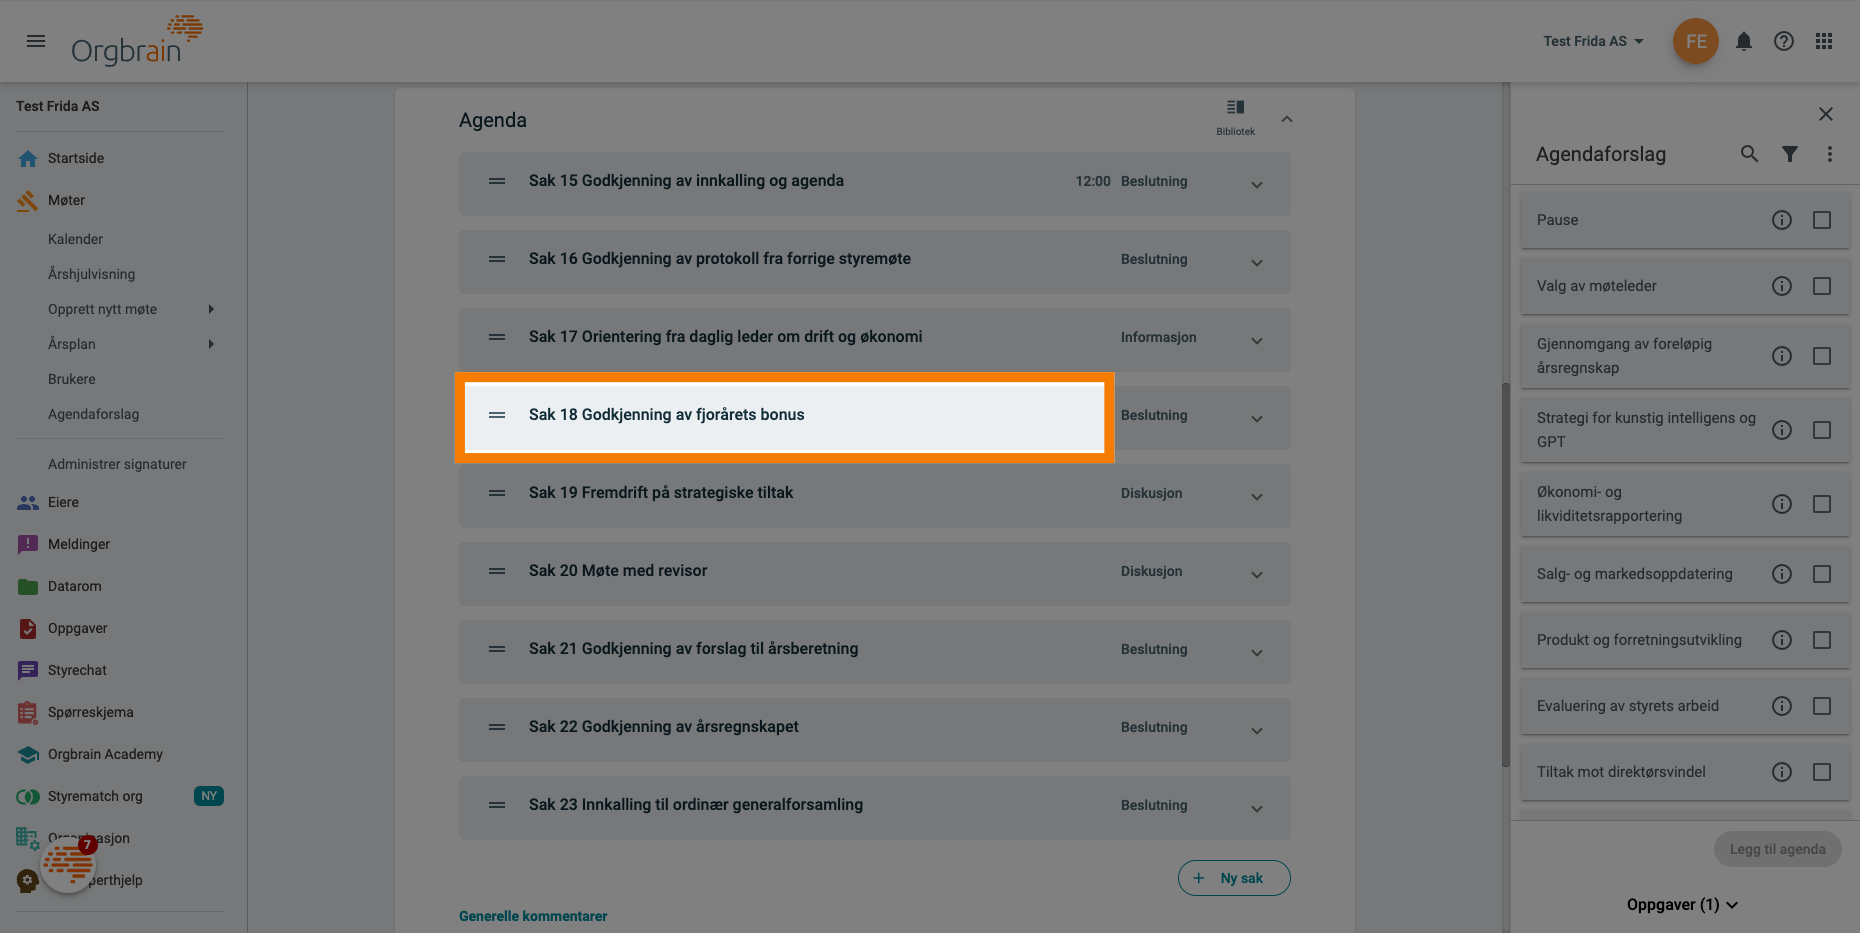The image size is (1860, 933).
Task: Check the Valg av møteleder box
Action: [x=1822, y=286]
